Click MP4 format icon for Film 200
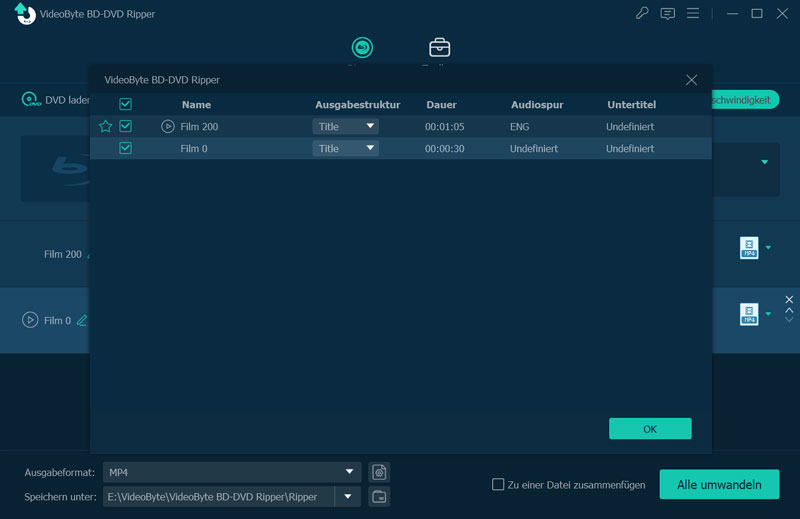This screenshot has width=800, height=519. click(x=749, y=248)
